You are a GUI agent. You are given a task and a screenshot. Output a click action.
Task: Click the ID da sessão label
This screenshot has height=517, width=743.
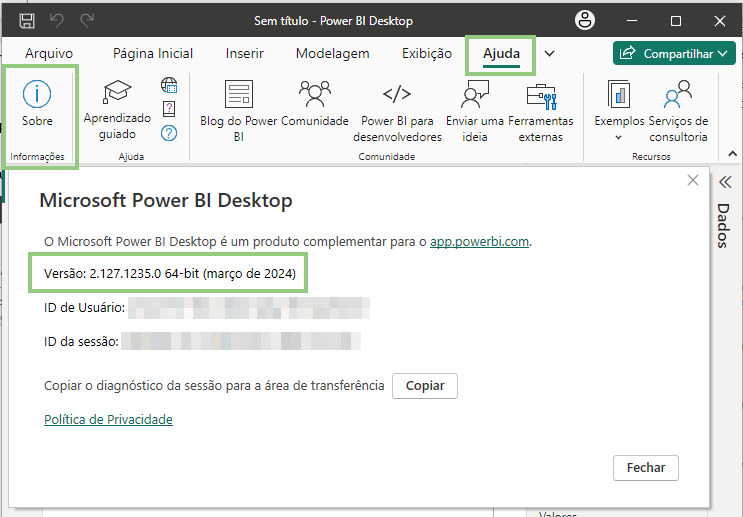point(81,342)
